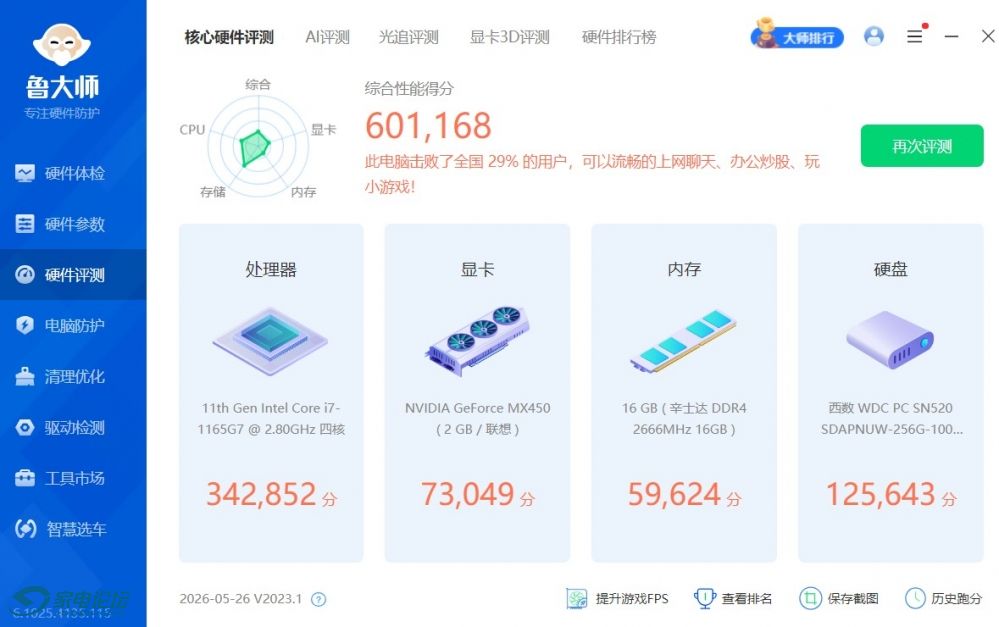Image resolution: width=999 pixels, height=627 pixels.
Task: Open the user account avatar icon
Action: [x=873, y=36]
